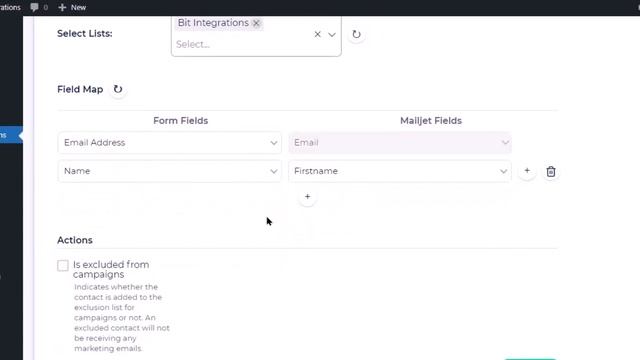Viewport: 640px width, 360px height.
Task: Open the Email Address form field dropdown
Action: tap(170, 143)
